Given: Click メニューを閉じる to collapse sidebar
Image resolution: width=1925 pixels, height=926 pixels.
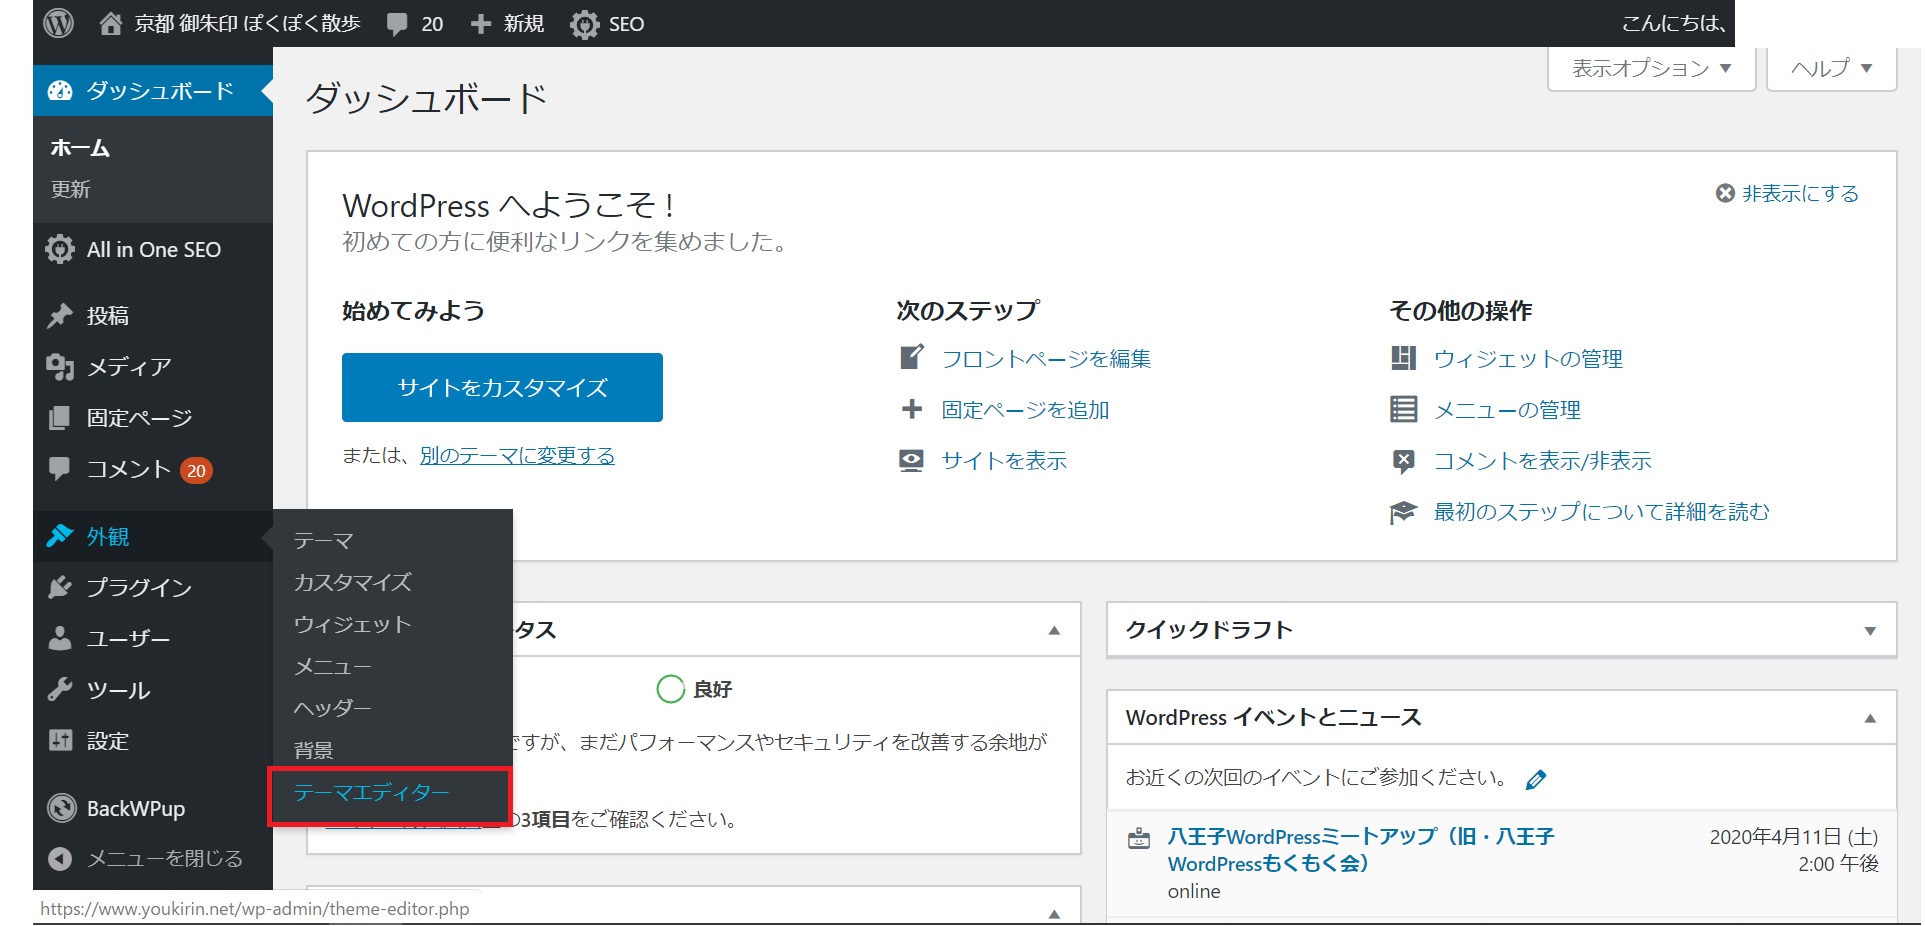Looking at the screenshot, I should [164, 858].
